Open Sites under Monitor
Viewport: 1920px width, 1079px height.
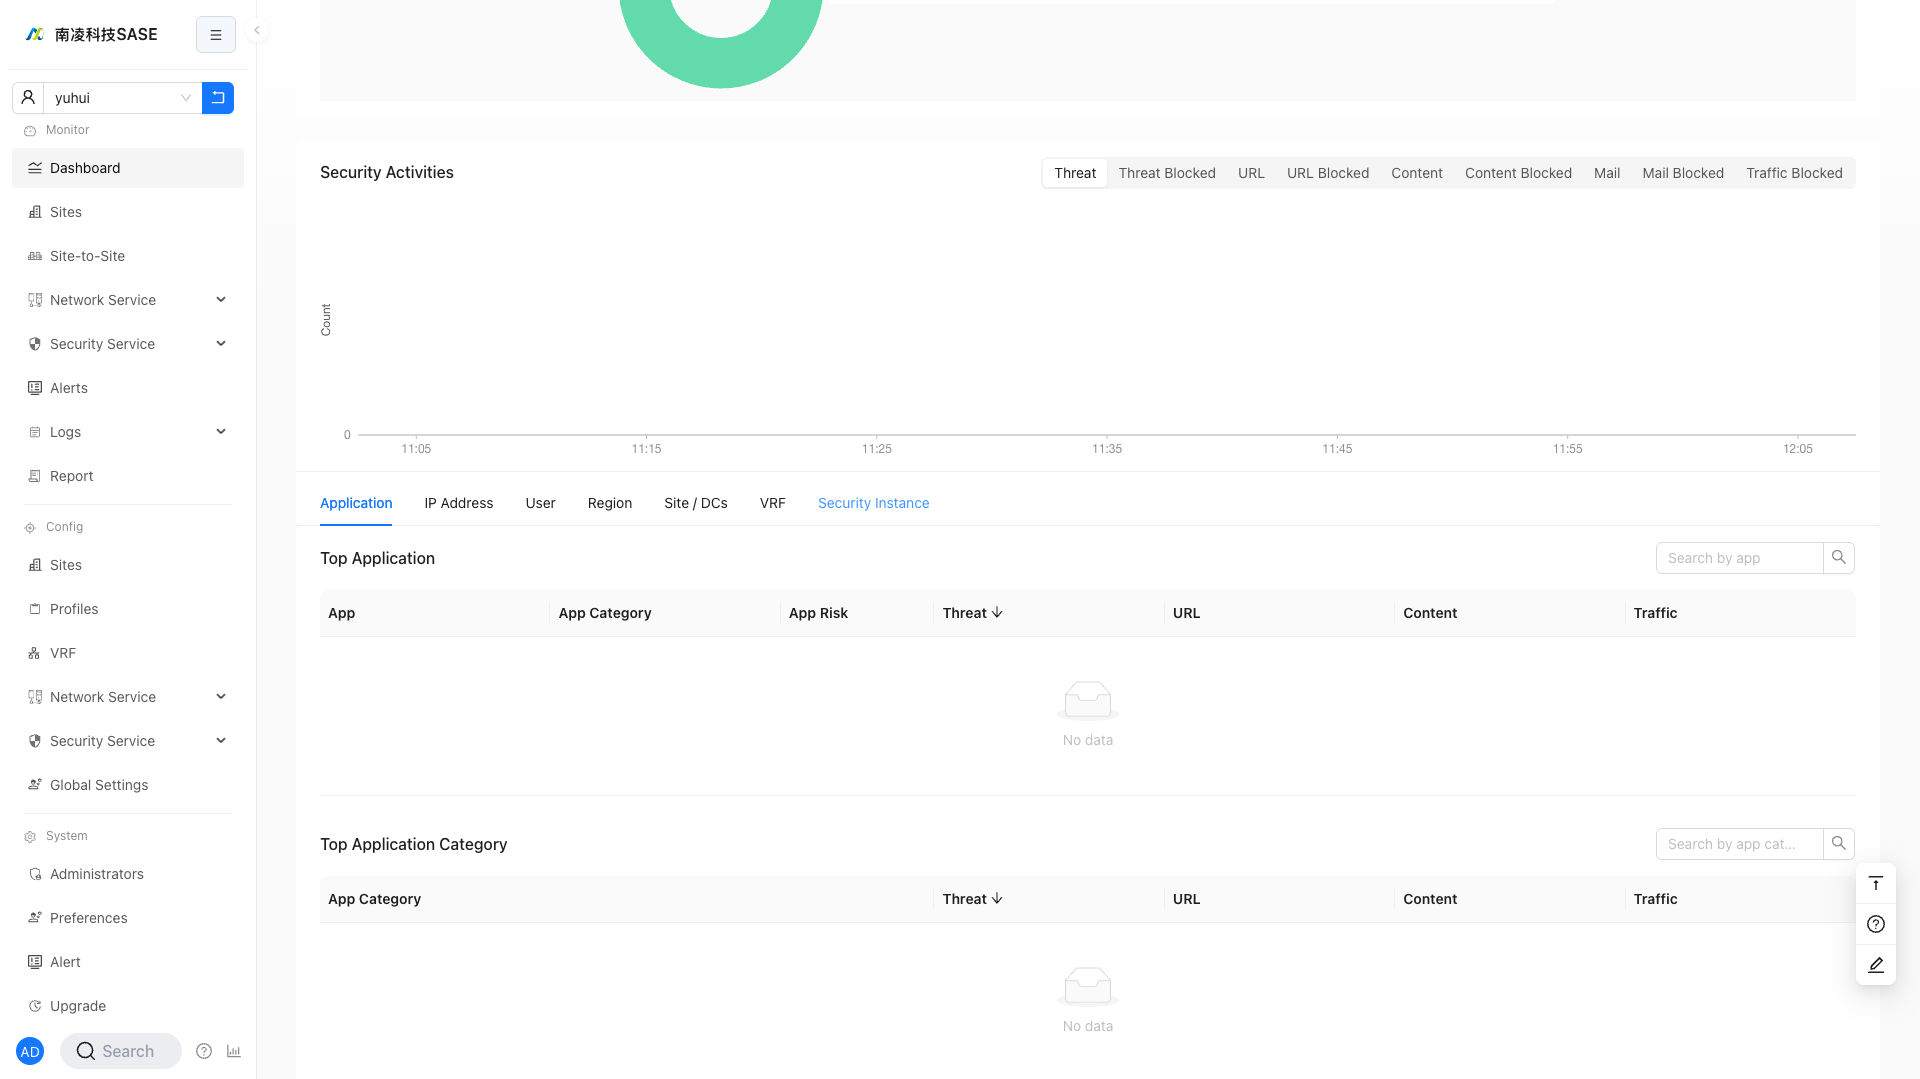(x=128, y=212)
